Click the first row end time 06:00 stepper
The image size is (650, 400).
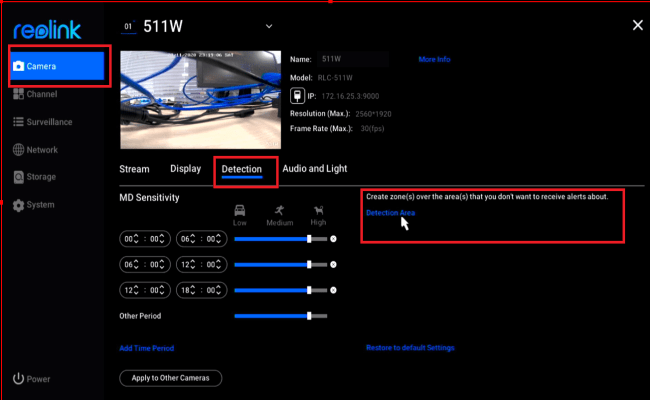pos(201,239)
